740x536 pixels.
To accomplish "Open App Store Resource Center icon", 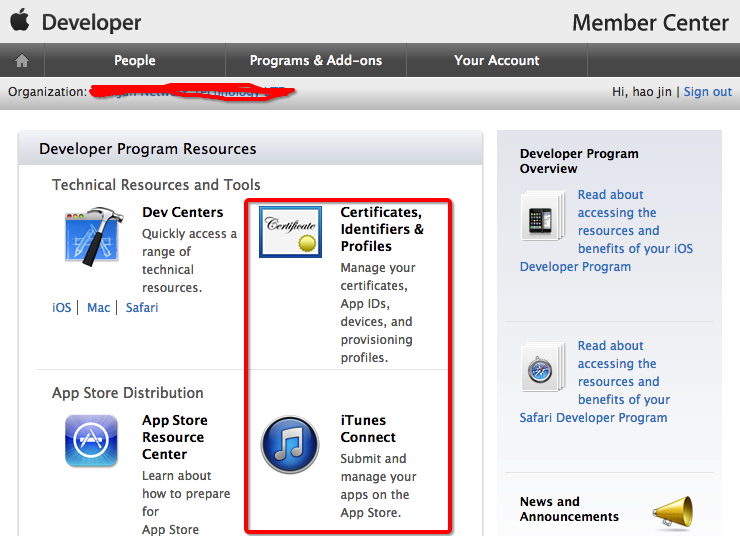I will point(91,441).
